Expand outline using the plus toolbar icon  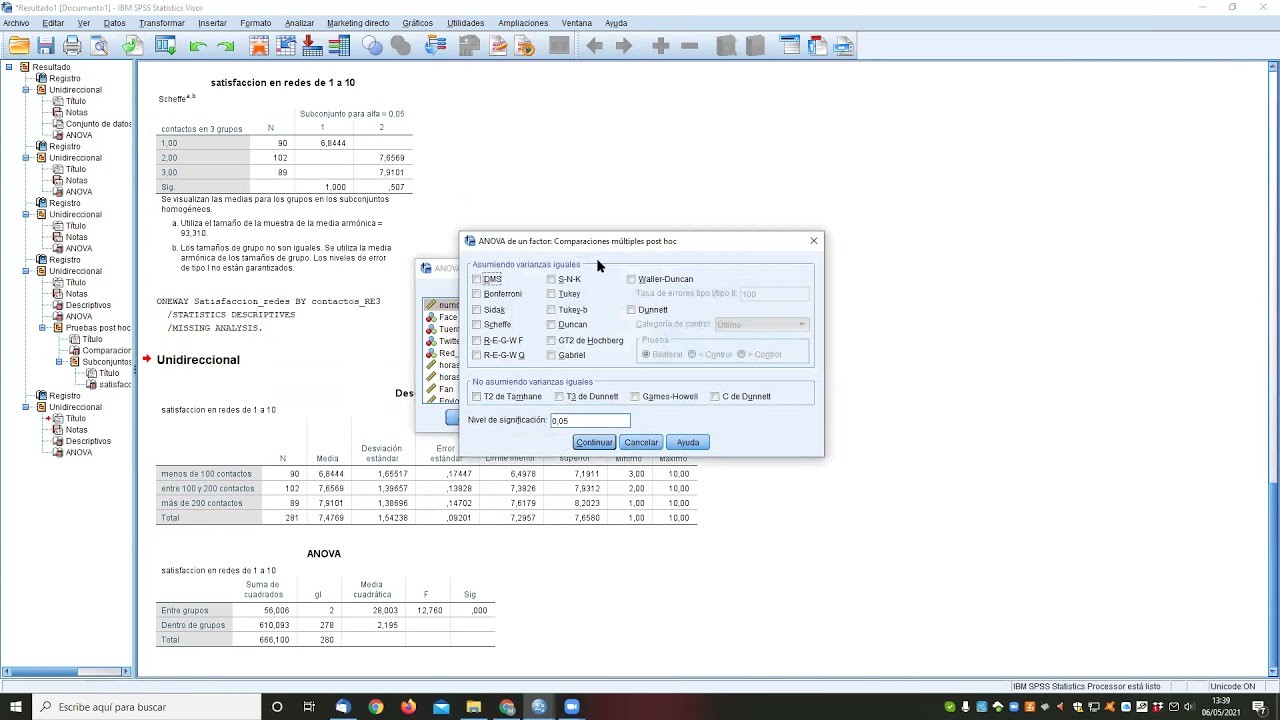coord(660,46)
